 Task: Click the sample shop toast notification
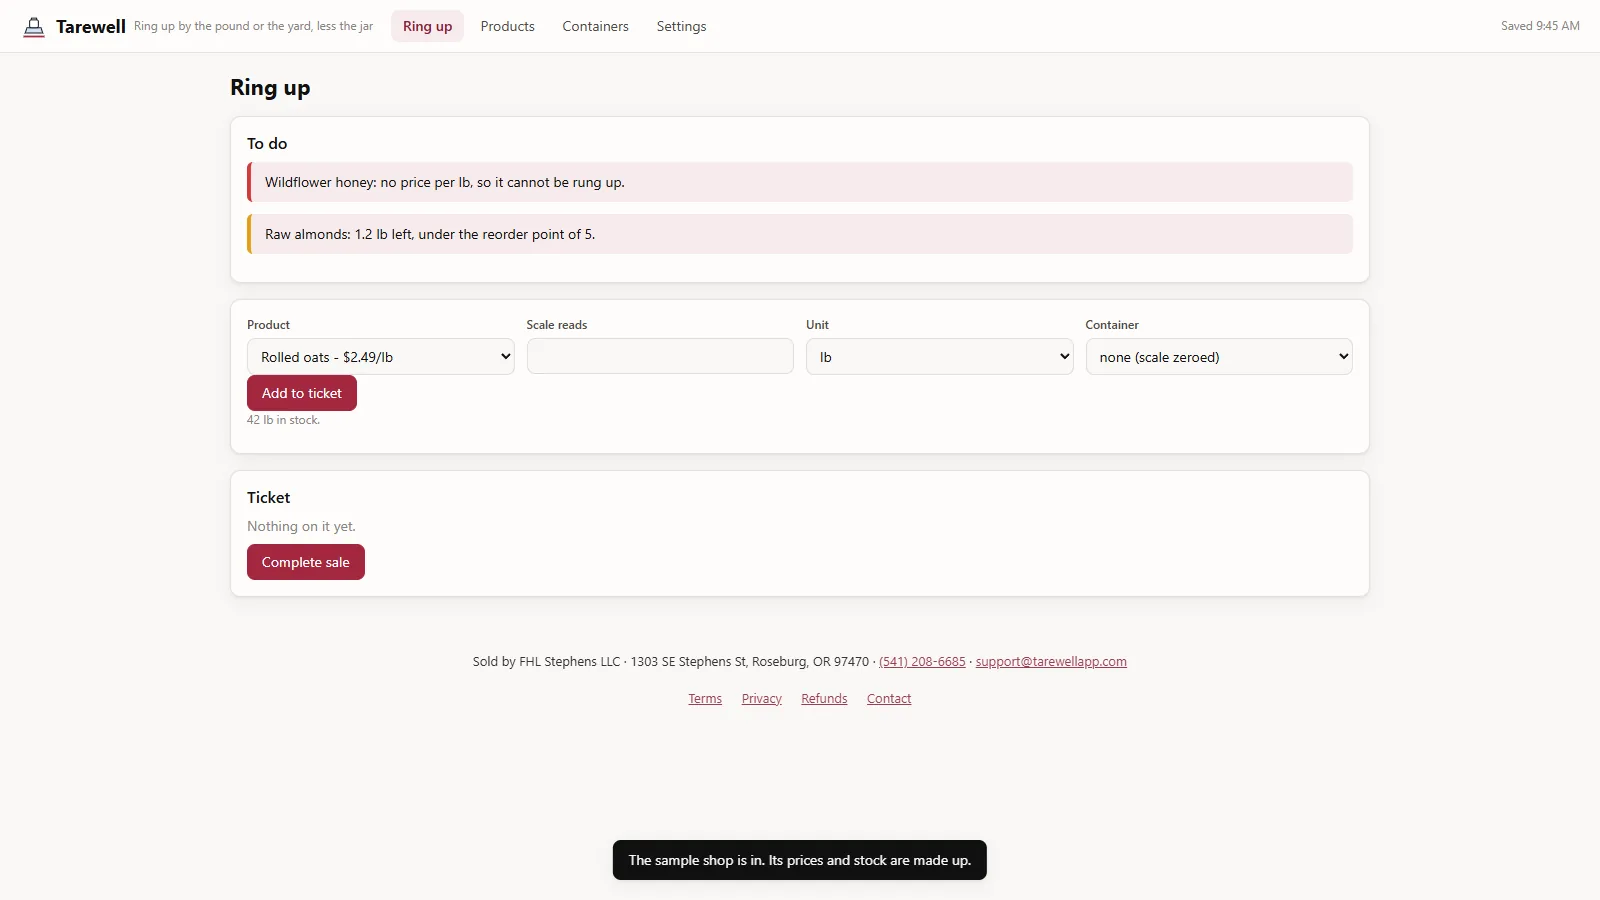coord(800,860)
